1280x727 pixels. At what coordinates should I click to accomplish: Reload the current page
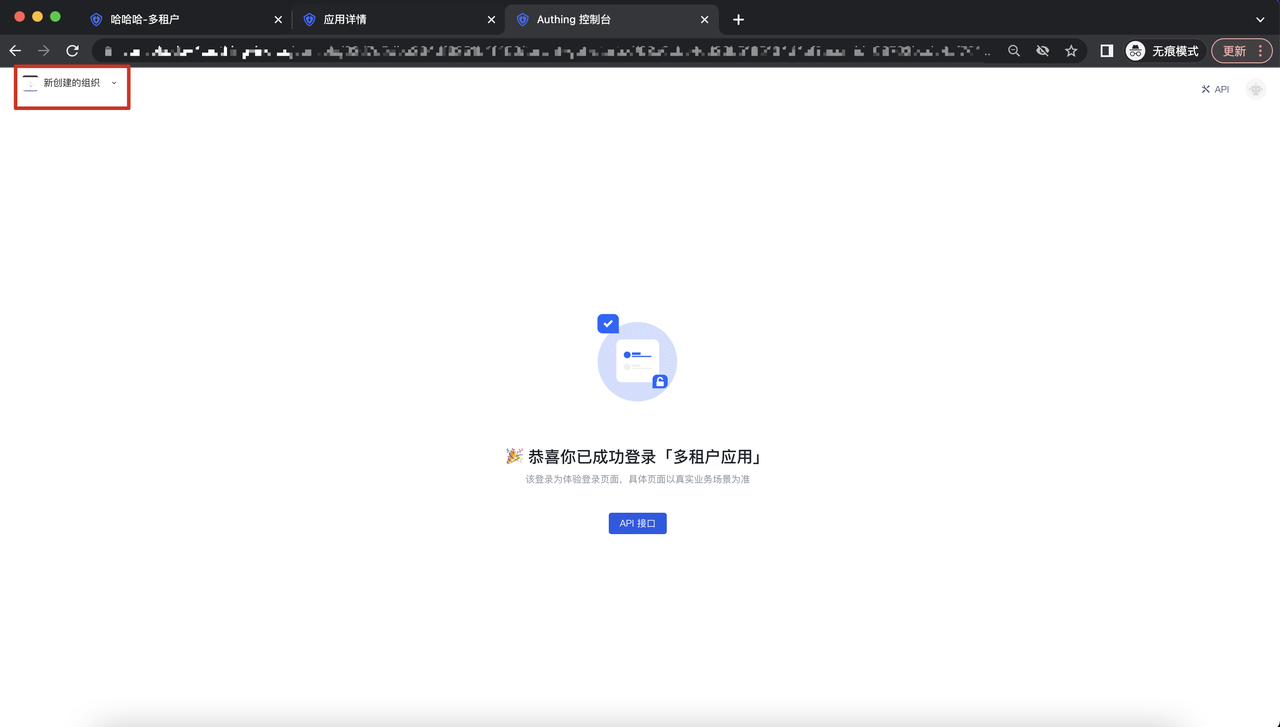pyautogui.click(x=72, y=51)
